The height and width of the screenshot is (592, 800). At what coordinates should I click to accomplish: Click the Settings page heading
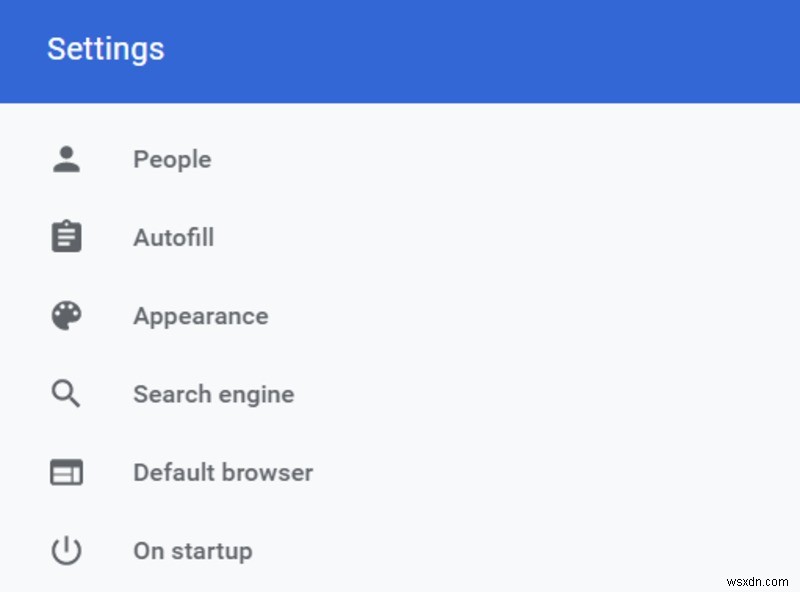coord(106,50)
